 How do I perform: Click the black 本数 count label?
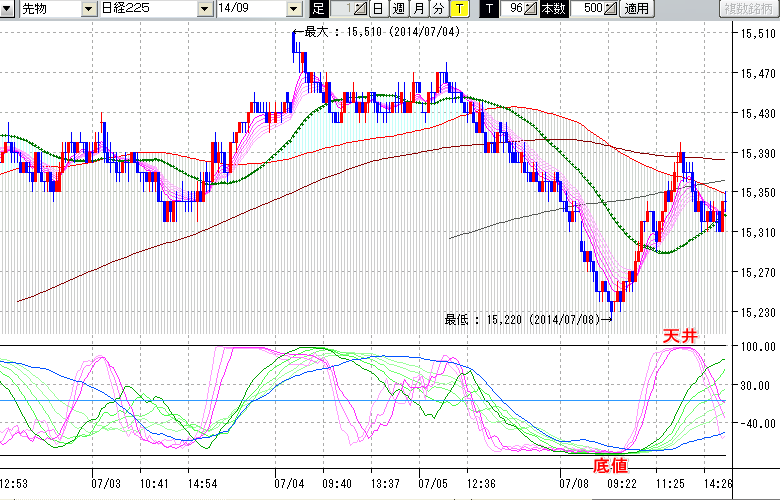553,9
